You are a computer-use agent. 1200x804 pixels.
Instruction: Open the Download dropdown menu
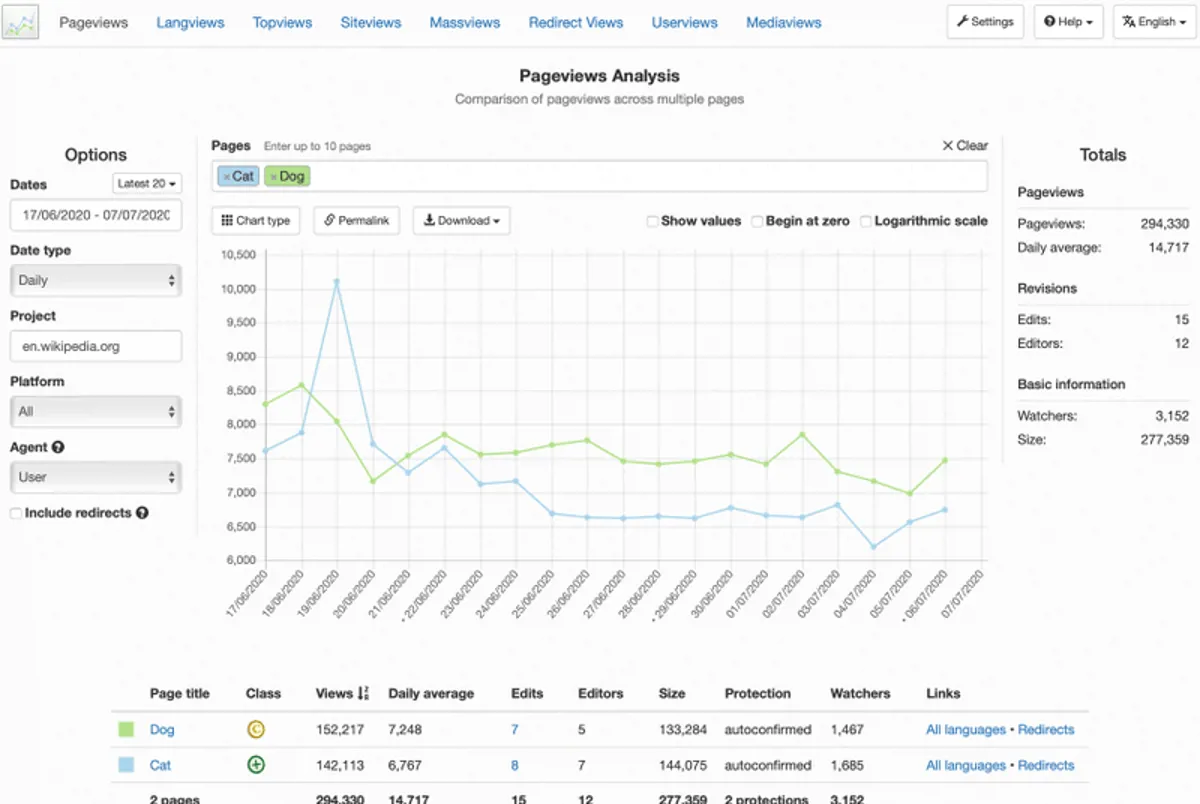pyautogui.click(x=461, y=221)
